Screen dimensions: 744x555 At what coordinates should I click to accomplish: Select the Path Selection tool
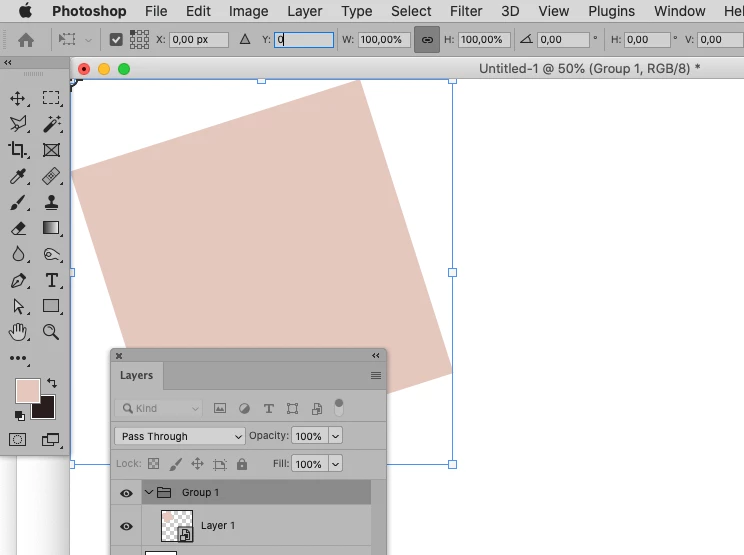click(18, 306)
